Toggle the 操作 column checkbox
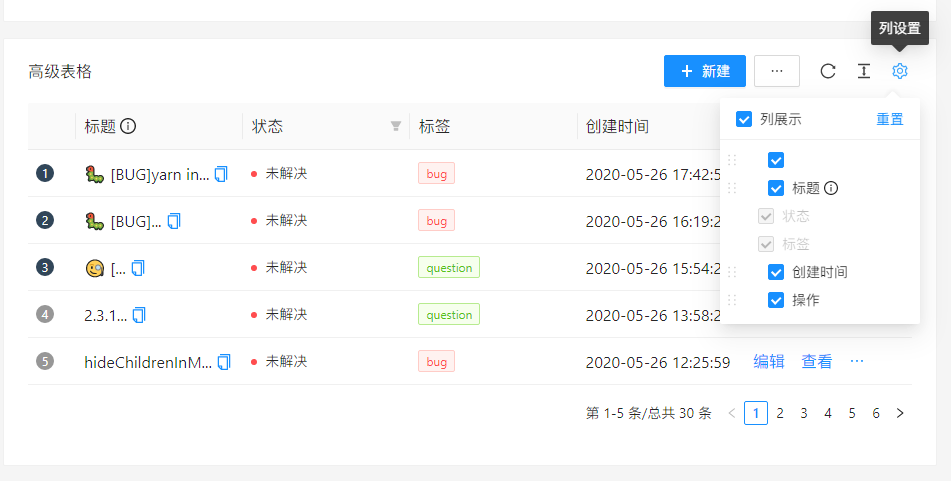Viewport: 951px width, 481px height. tap(776, 300)
